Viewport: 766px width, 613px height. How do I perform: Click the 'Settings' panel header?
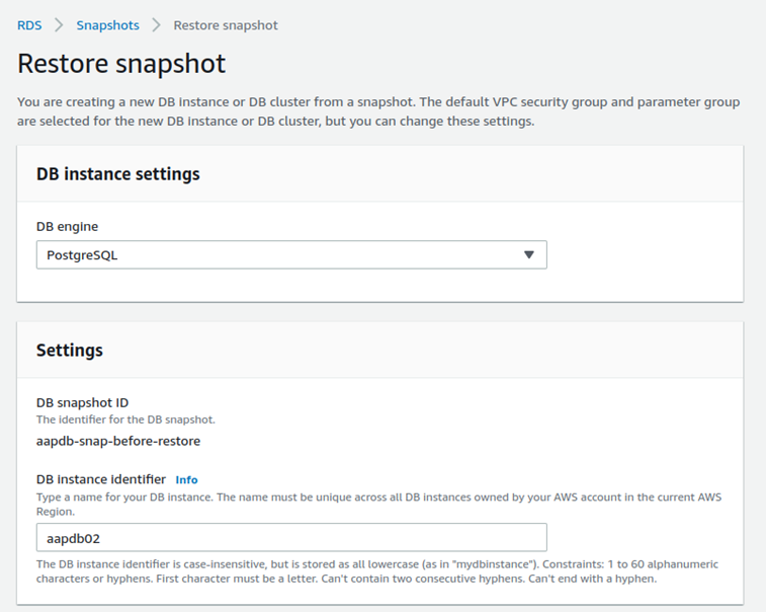70,350
